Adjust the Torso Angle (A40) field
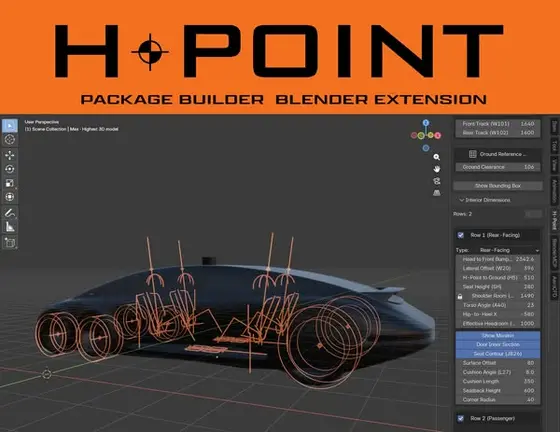 498,305
